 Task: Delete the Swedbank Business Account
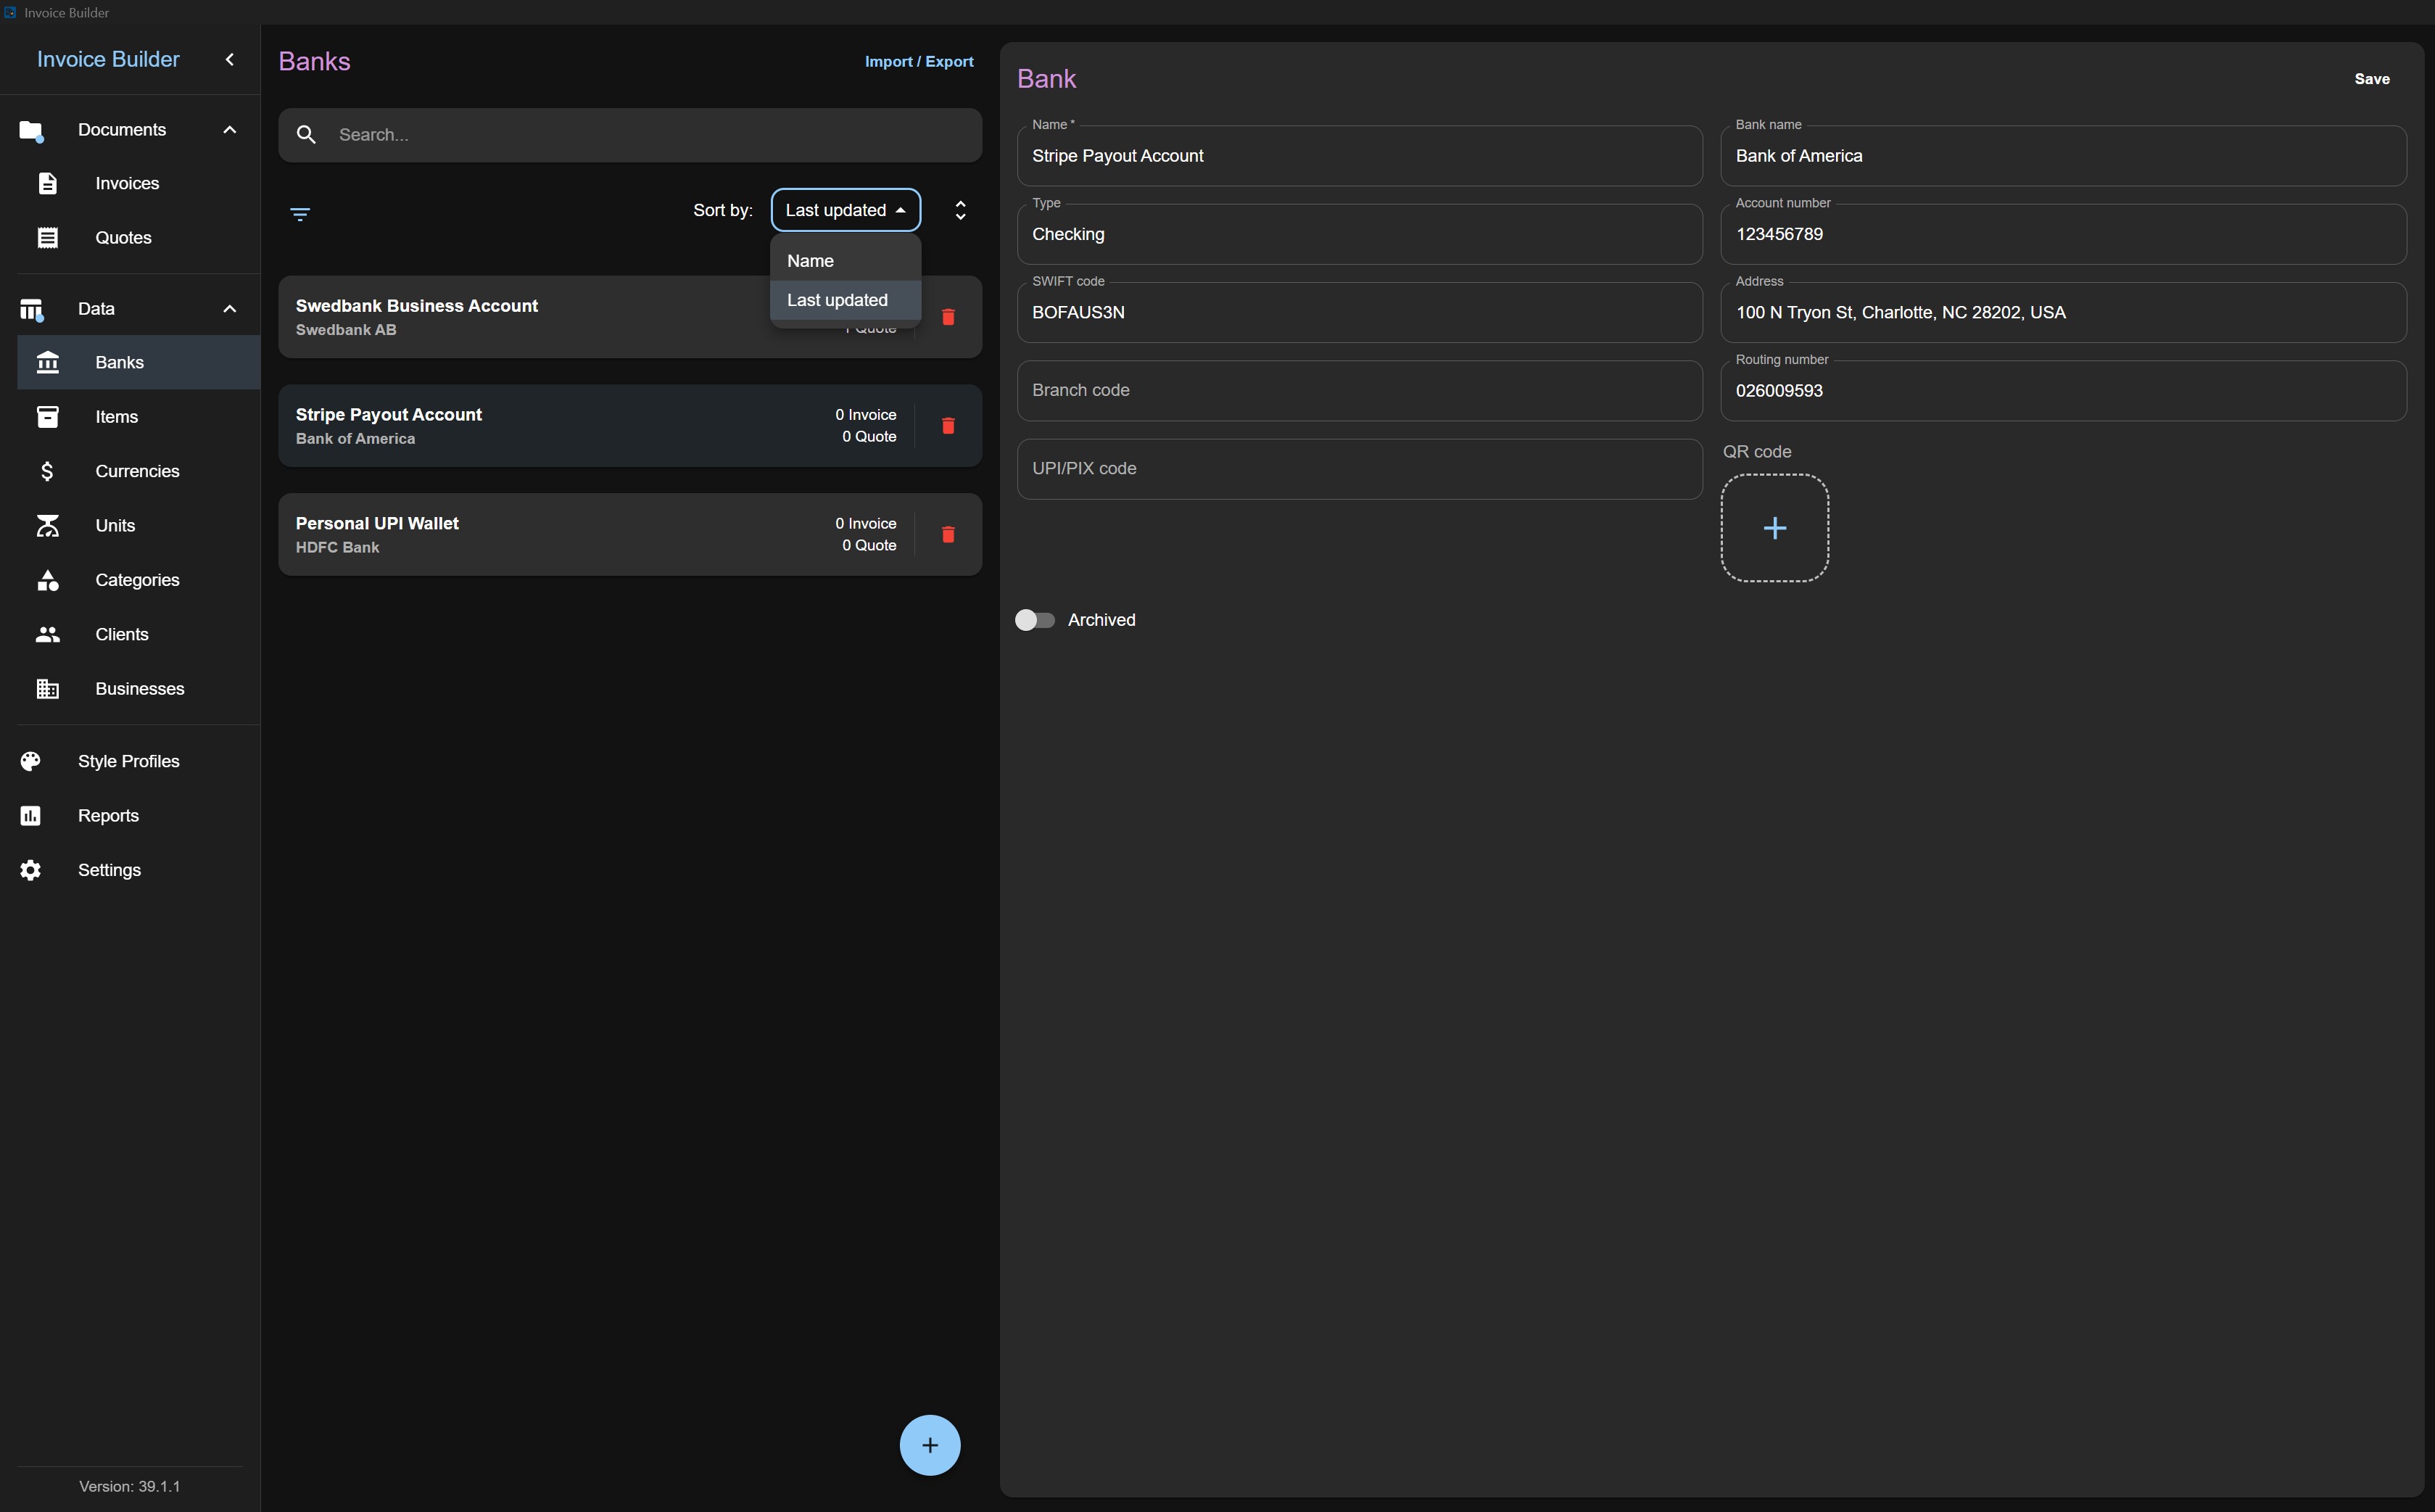click(948, 317)
